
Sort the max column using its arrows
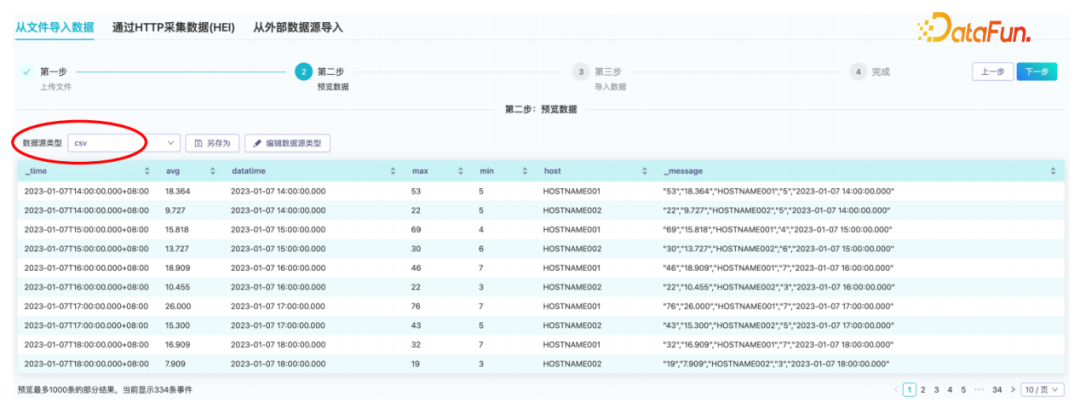[460, 171]
